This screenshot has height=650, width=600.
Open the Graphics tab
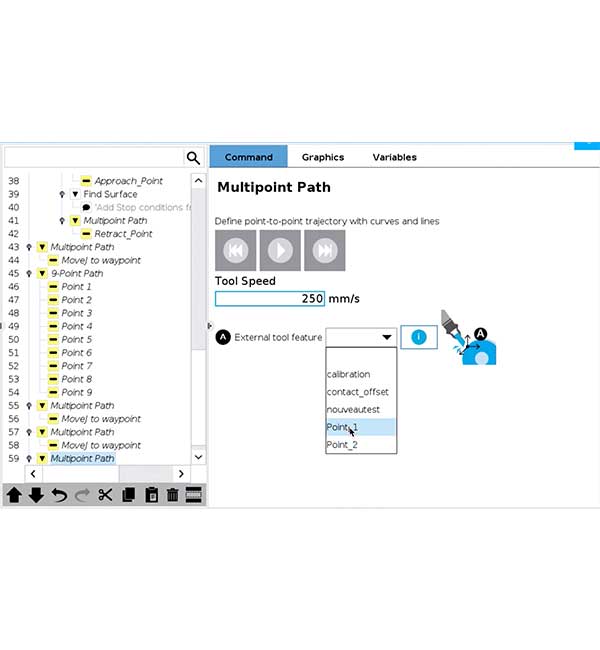click(323, 157)
